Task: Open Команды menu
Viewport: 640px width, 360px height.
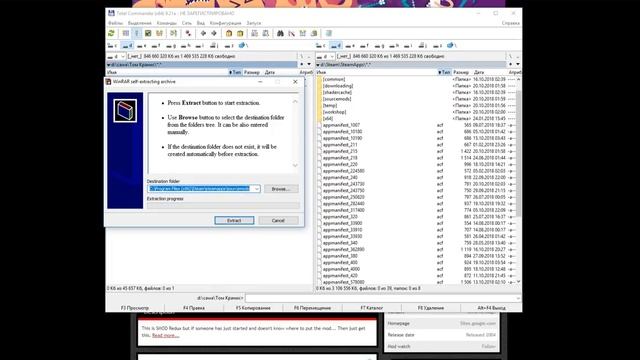Action: pyautogui.click(x=167, y=23)
